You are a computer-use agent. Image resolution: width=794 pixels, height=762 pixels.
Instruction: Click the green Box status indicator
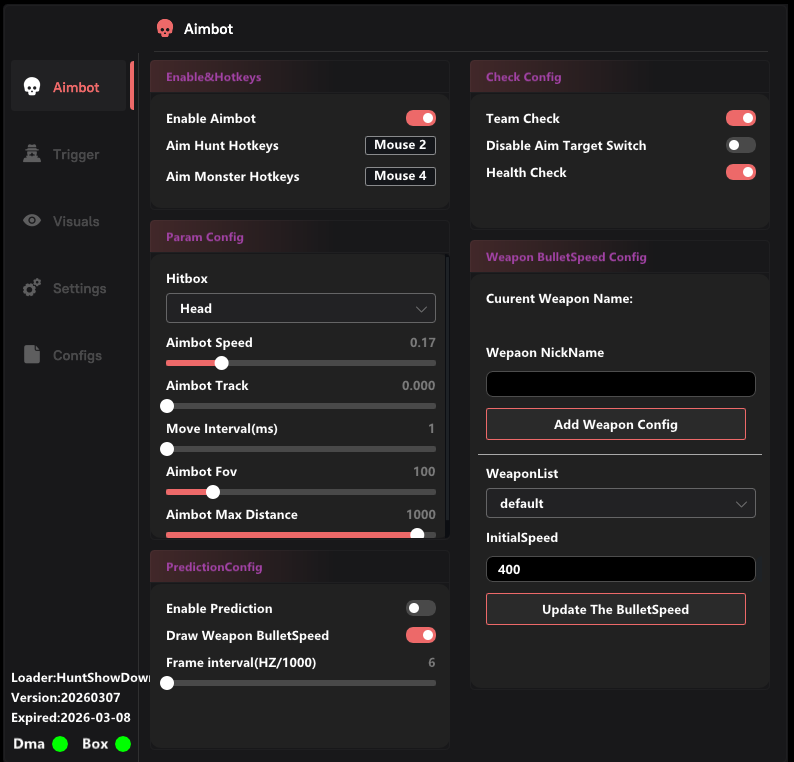point(123,744)
